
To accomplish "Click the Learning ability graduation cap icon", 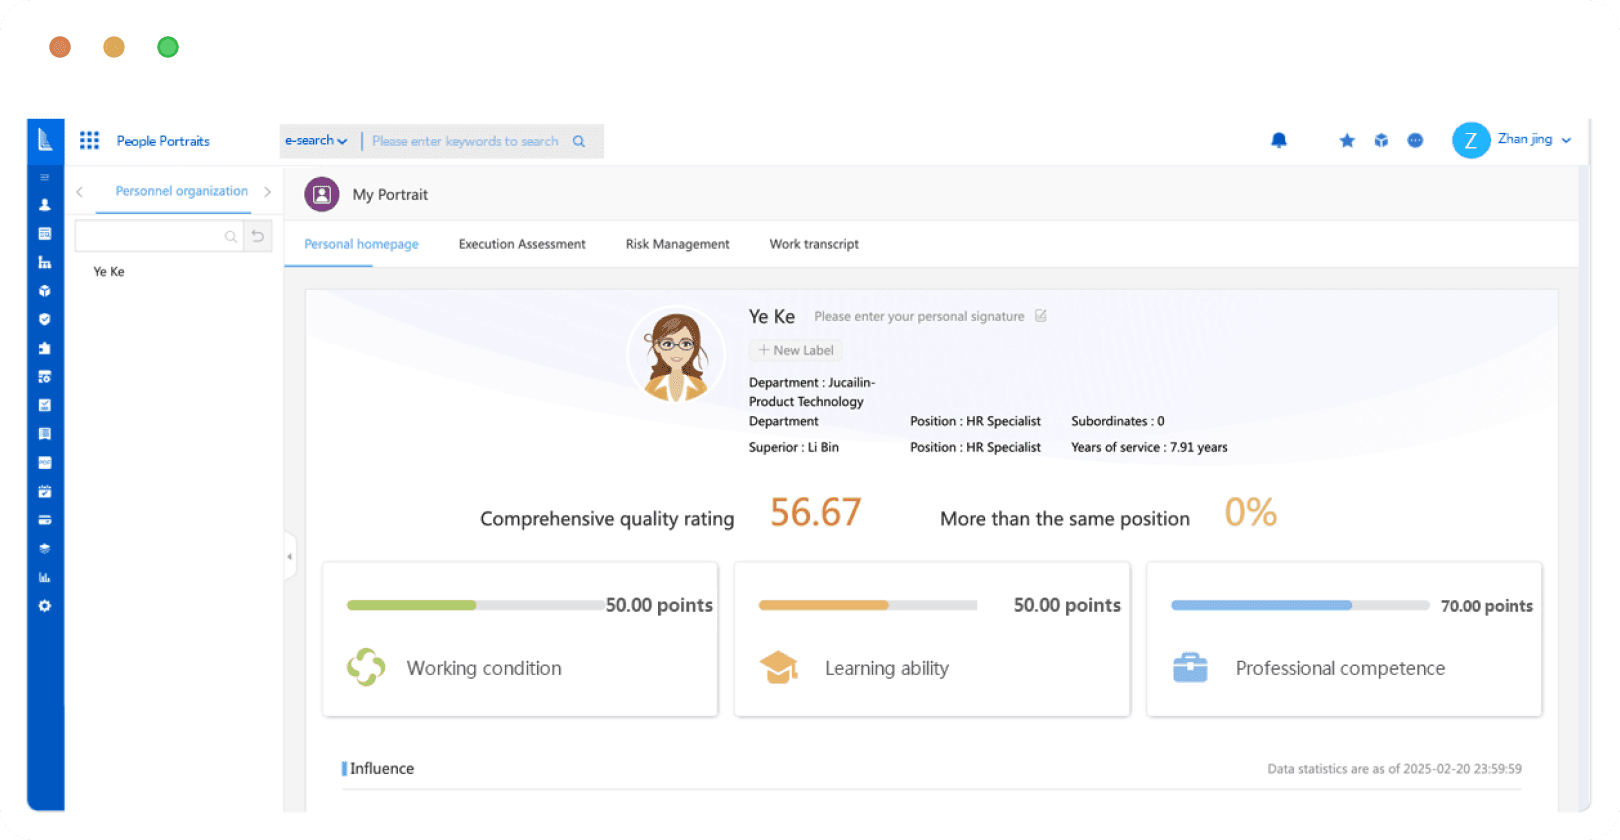I will tap(778, 667).
